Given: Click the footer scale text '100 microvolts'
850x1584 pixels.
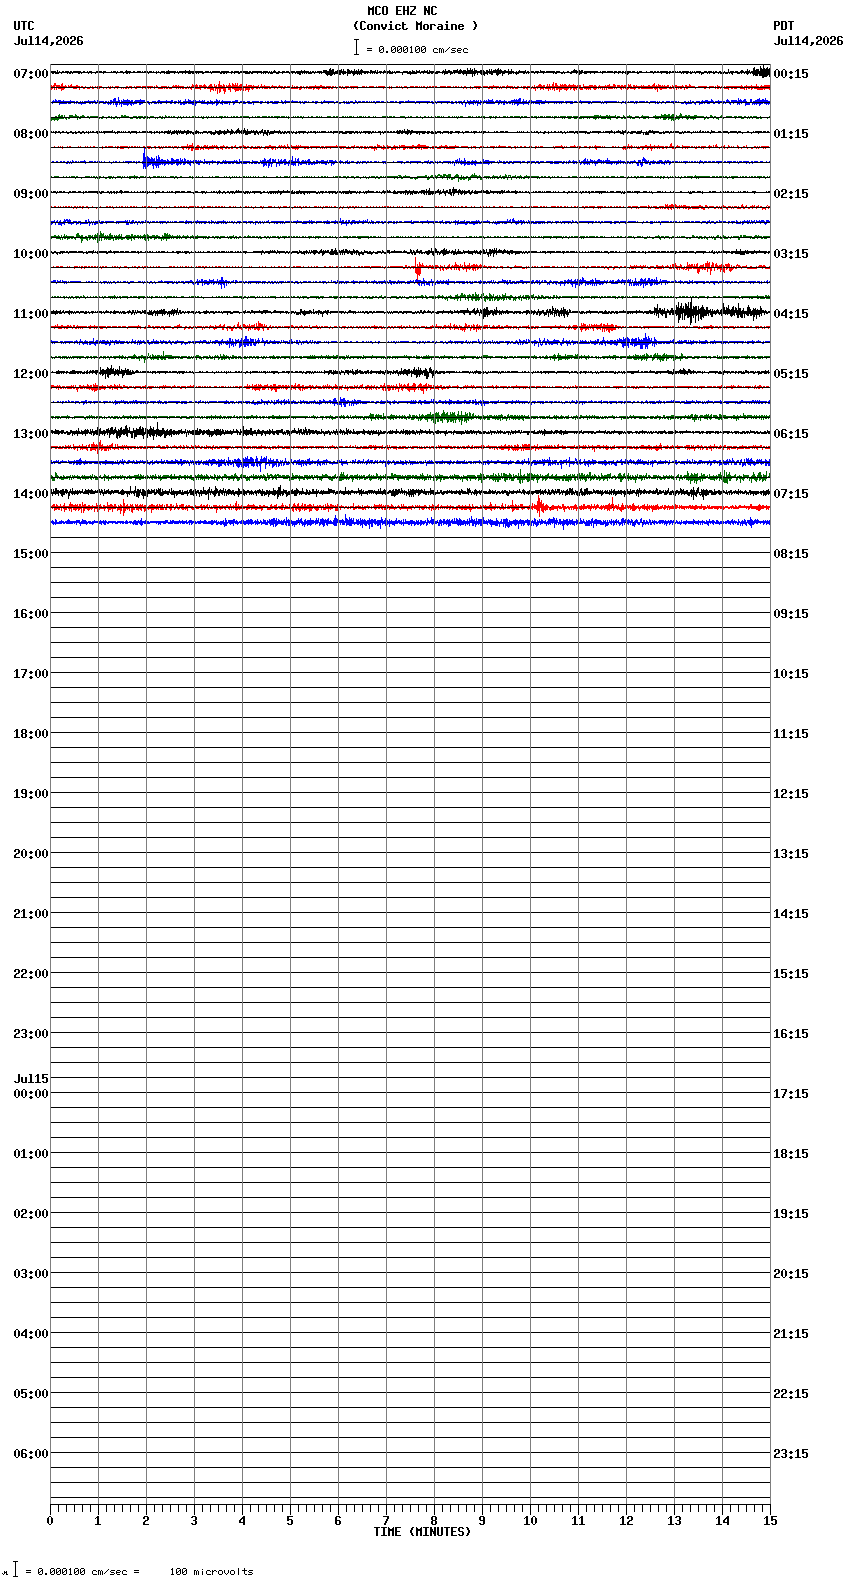Looking at the screenshot, I should [x=211, y=1572].
